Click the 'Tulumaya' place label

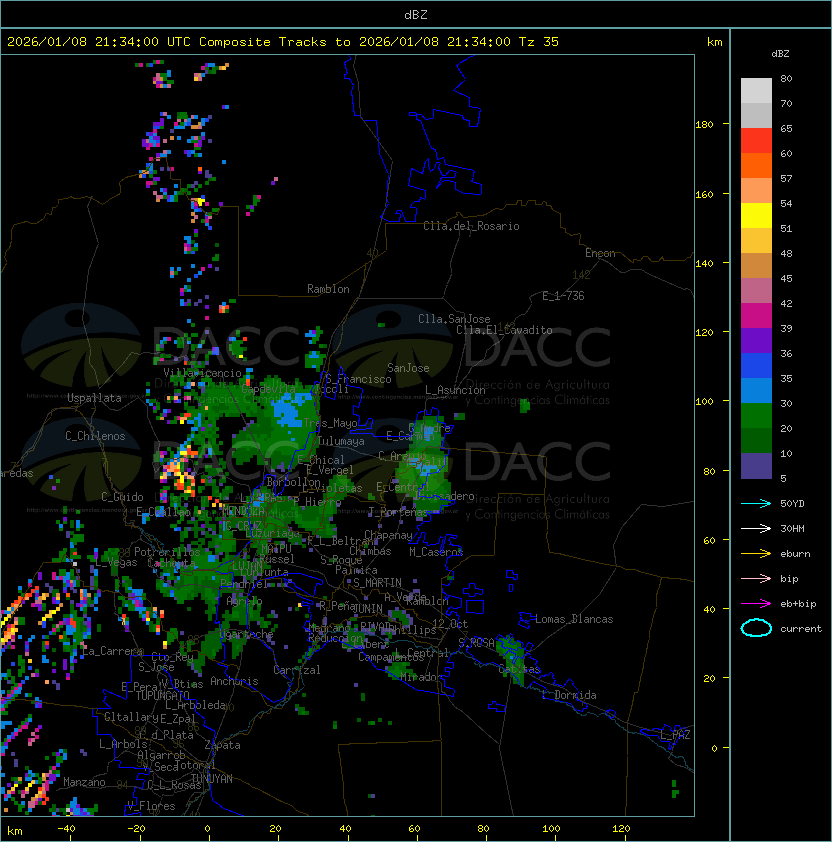click(341, 441)
